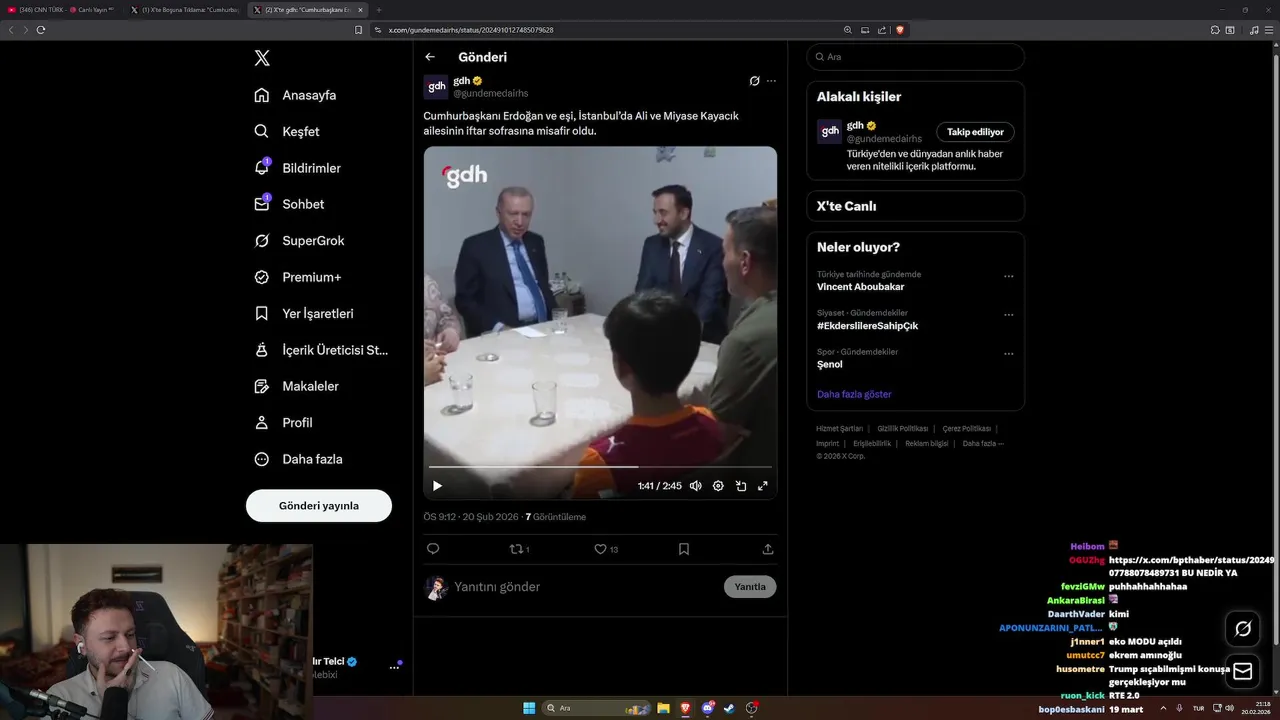Image resolution: width=1280 pixels, height=720 pixels.
Task: Click the Yanıtla button
Action: click(750, 587)
